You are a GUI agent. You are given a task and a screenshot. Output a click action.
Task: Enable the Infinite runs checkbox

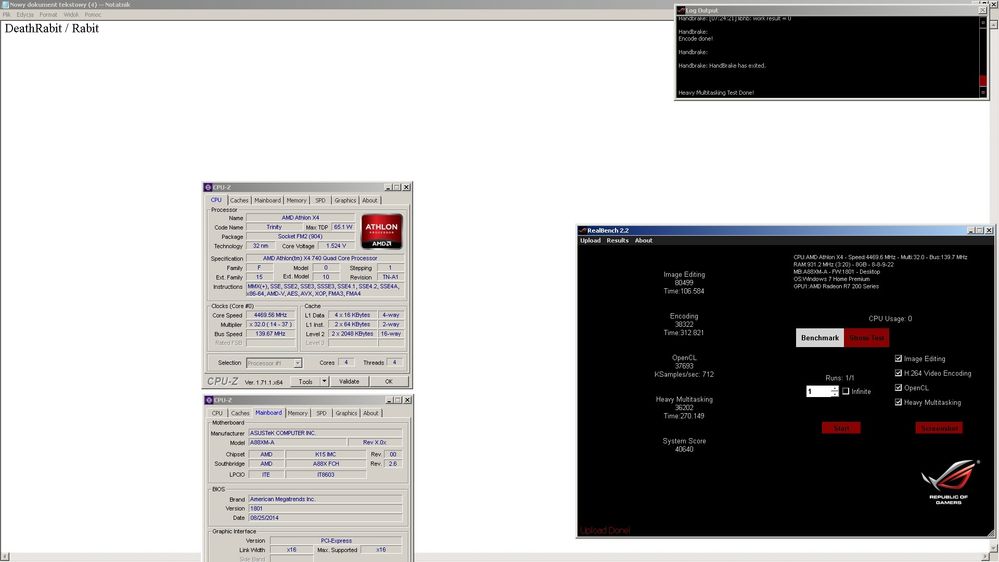[x=846, y=391]
